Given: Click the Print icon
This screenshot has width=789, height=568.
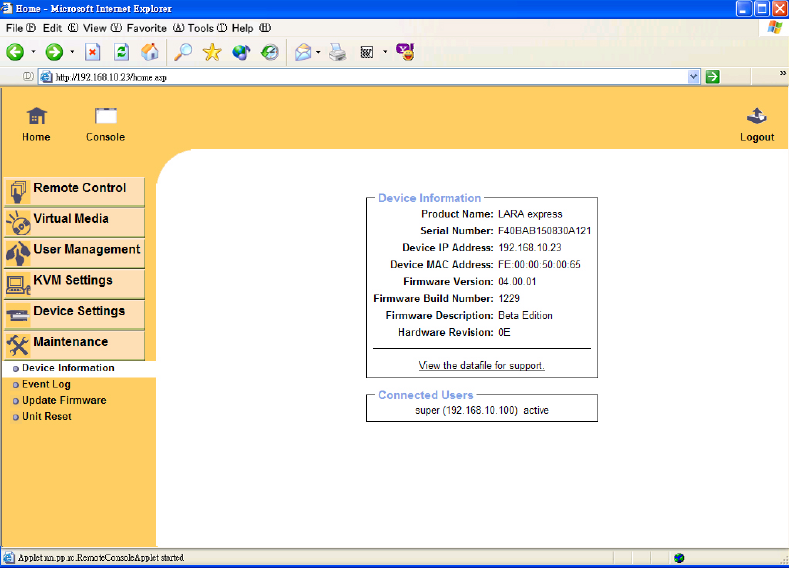Looking at the screenshot, I should 338,52.
